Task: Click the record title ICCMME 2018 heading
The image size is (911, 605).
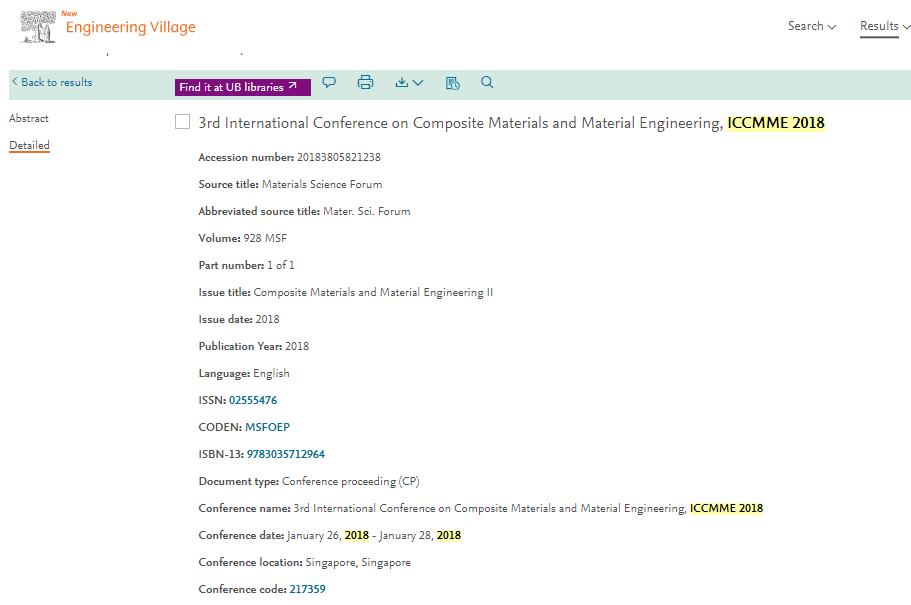Action: point(511,123)
